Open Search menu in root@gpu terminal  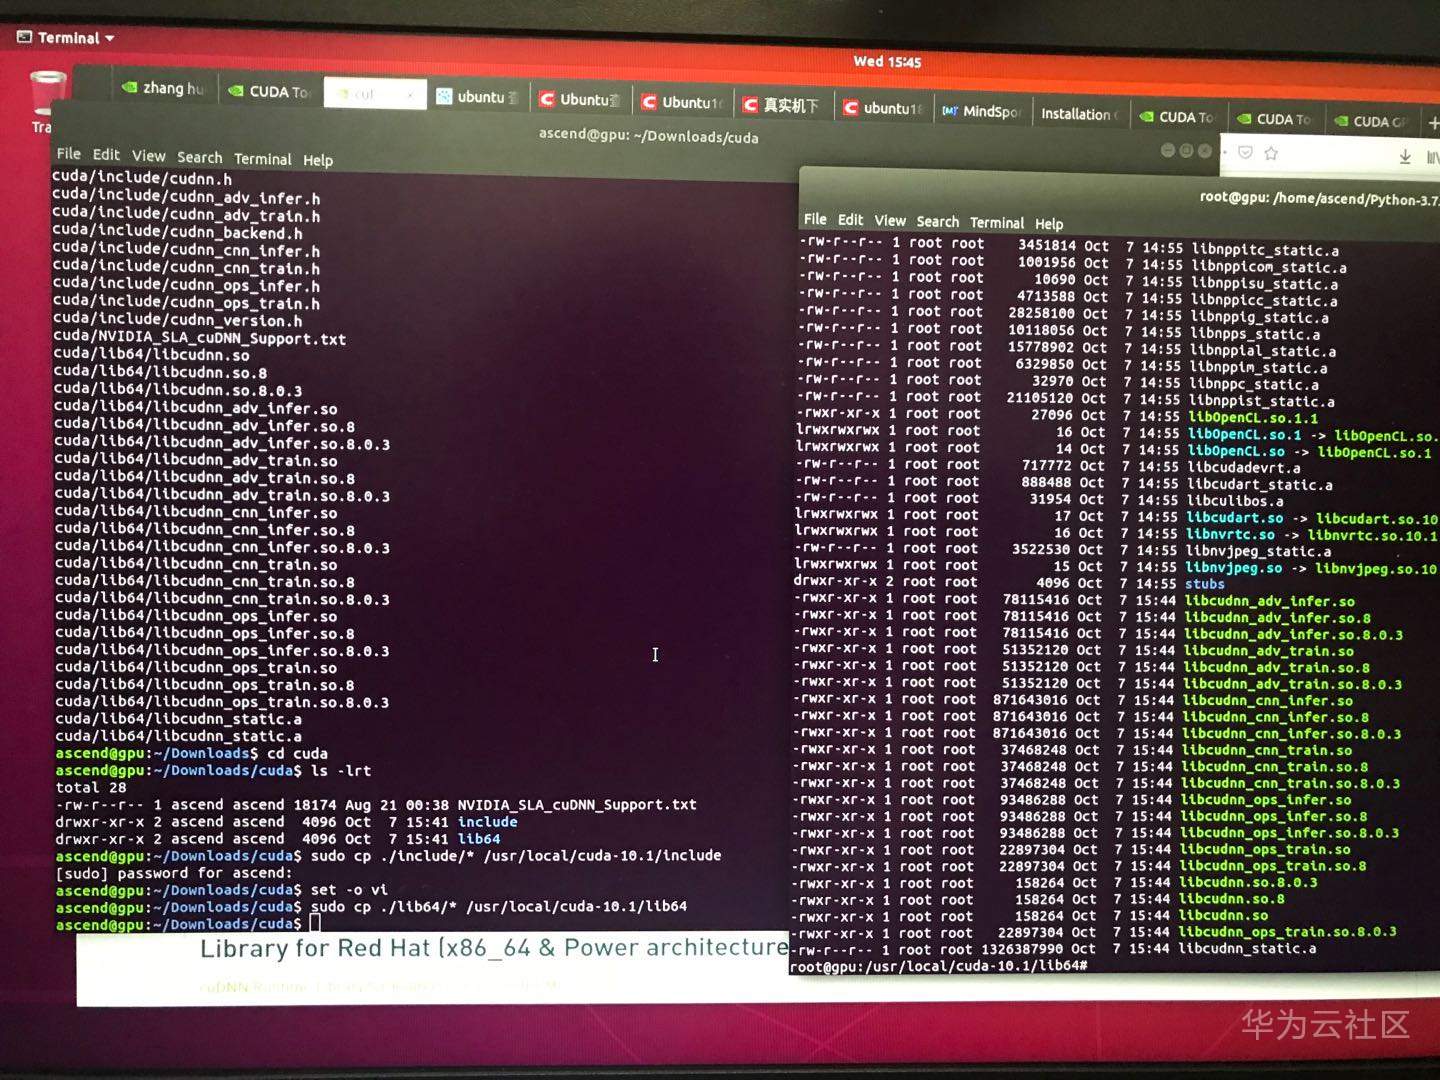(938, 222)
